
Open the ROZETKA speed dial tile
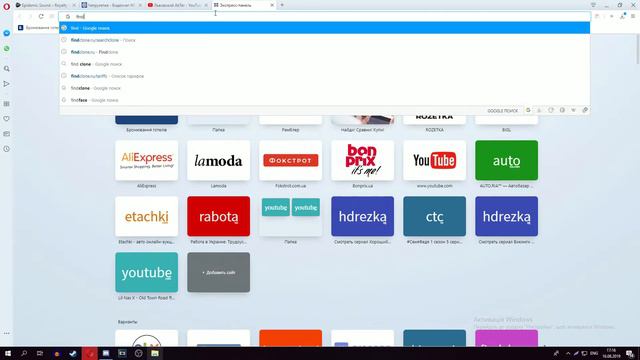coord(434,119)
